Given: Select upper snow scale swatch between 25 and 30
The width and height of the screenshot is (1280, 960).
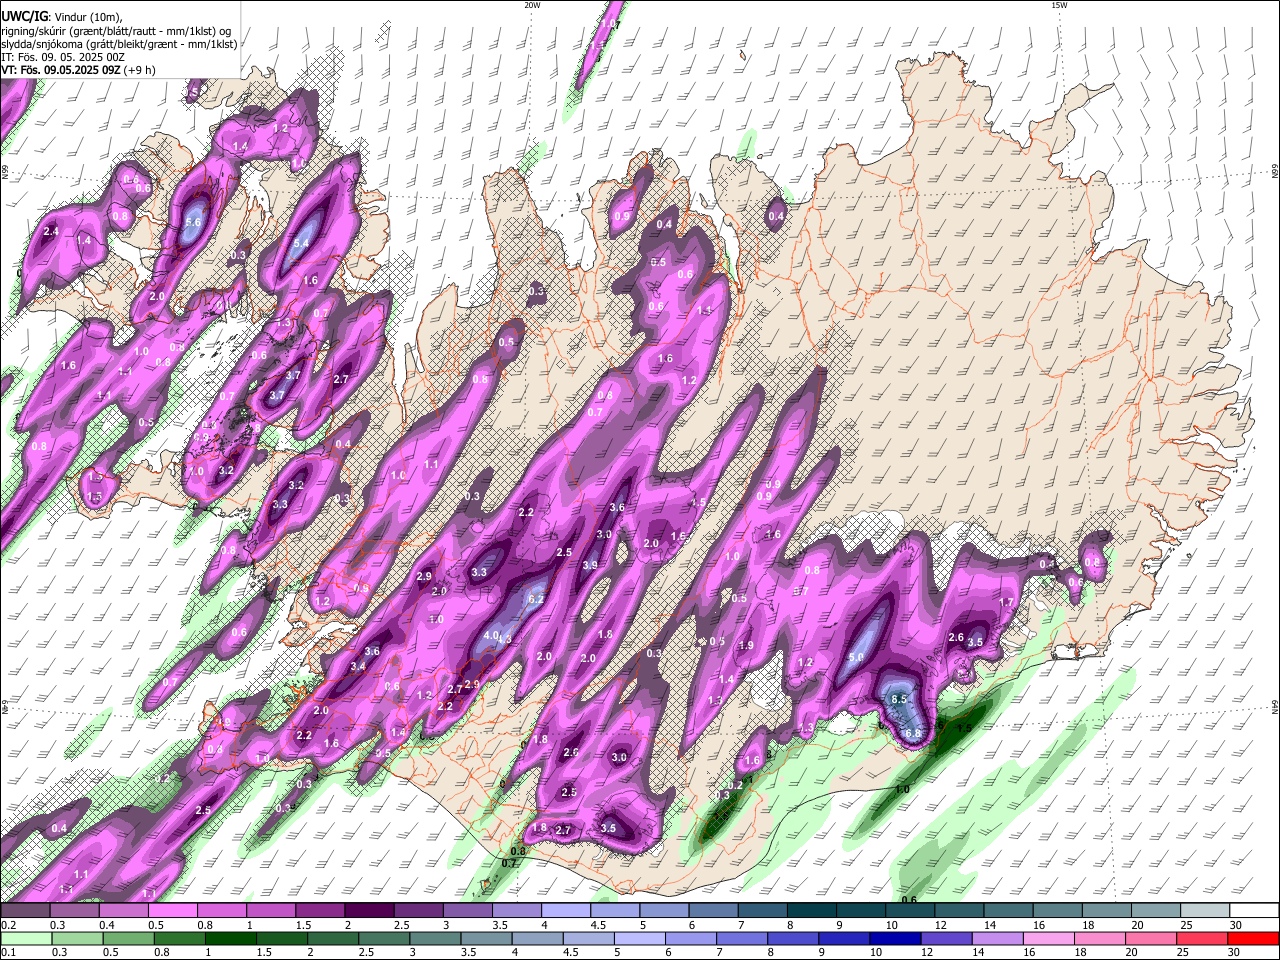Looking at the screenshot, I should [1205, 910].
